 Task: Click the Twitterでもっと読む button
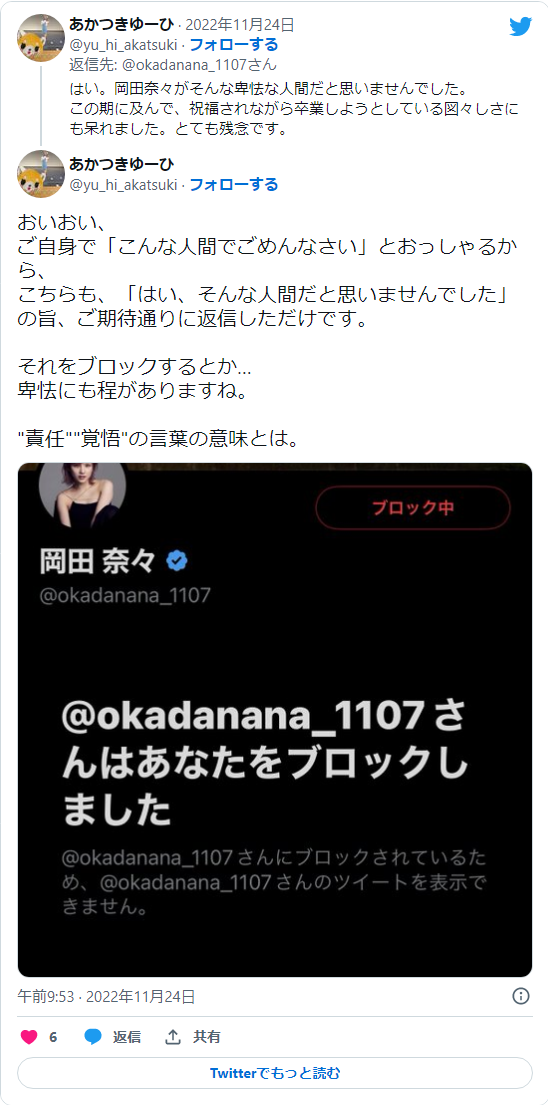275,1073
